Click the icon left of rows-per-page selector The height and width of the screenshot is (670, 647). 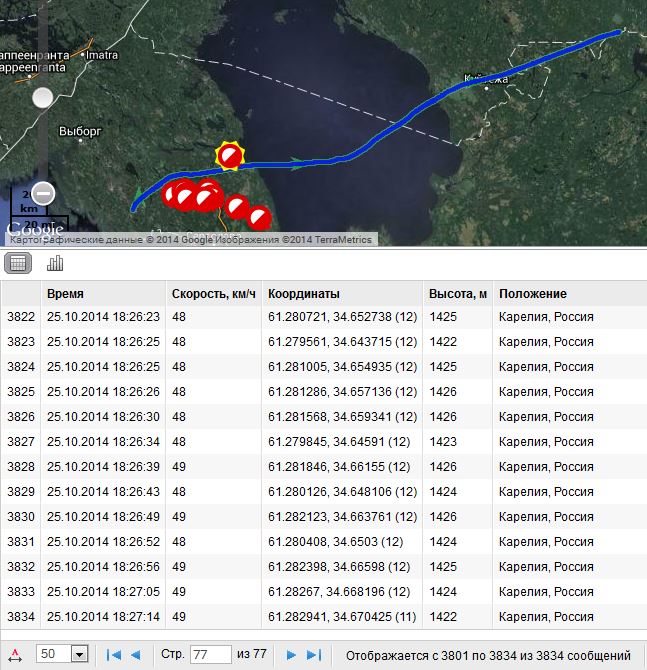[13, 655]
